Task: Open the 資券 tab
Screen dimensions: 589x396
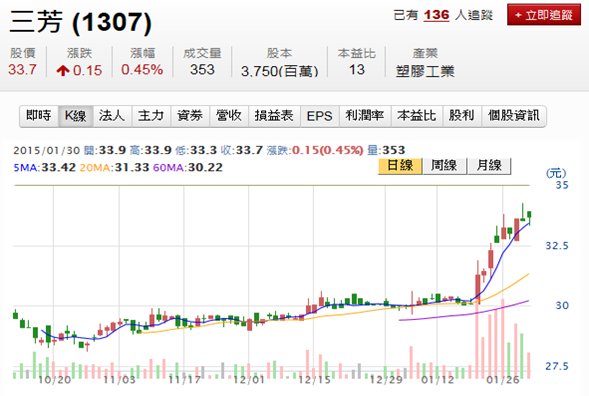Action: 190,116
